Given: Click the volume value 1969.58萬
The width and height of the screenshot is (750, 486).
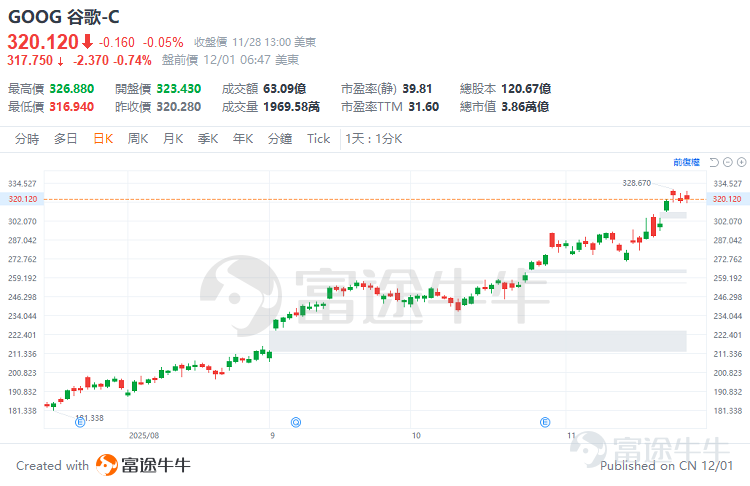Looking at the screenshot, I should [x=291, y=107].
